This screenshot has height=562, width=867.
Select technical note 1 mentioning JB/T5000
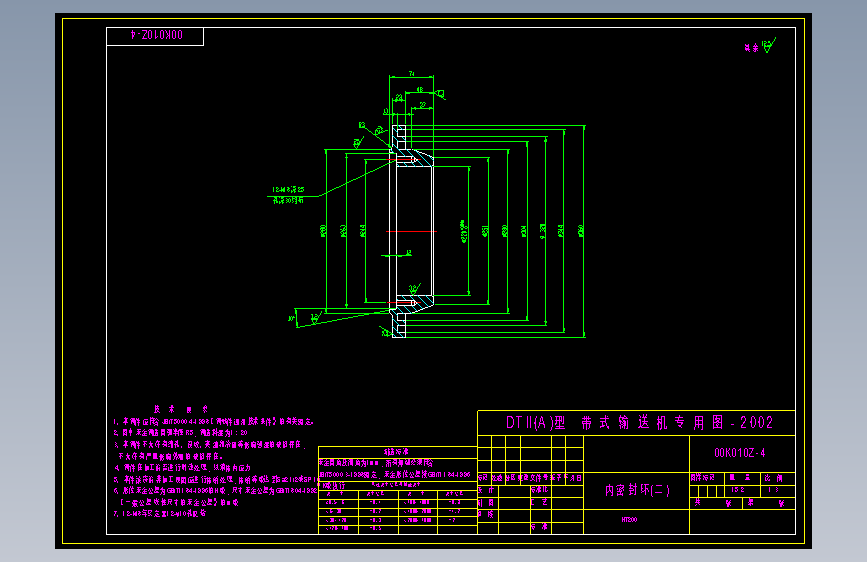pos(213,422)
